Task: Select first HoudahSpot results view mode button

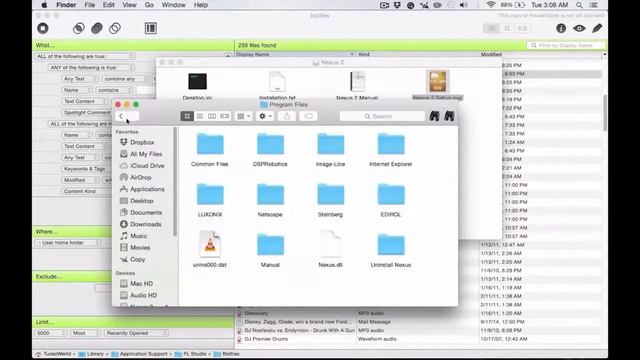Action: pos(491,28)
